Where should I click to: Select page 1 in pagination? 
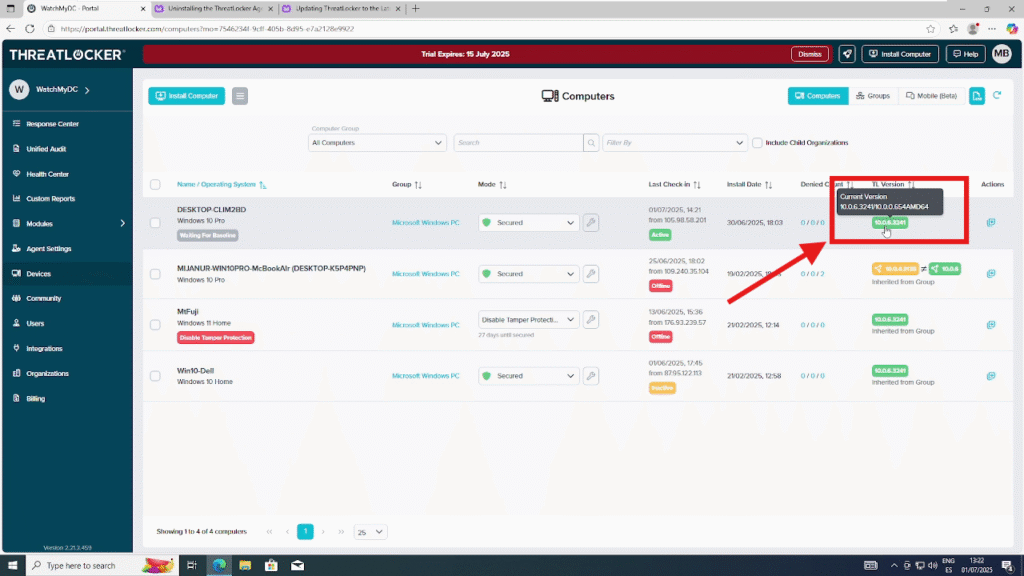[x=305, y=532]
